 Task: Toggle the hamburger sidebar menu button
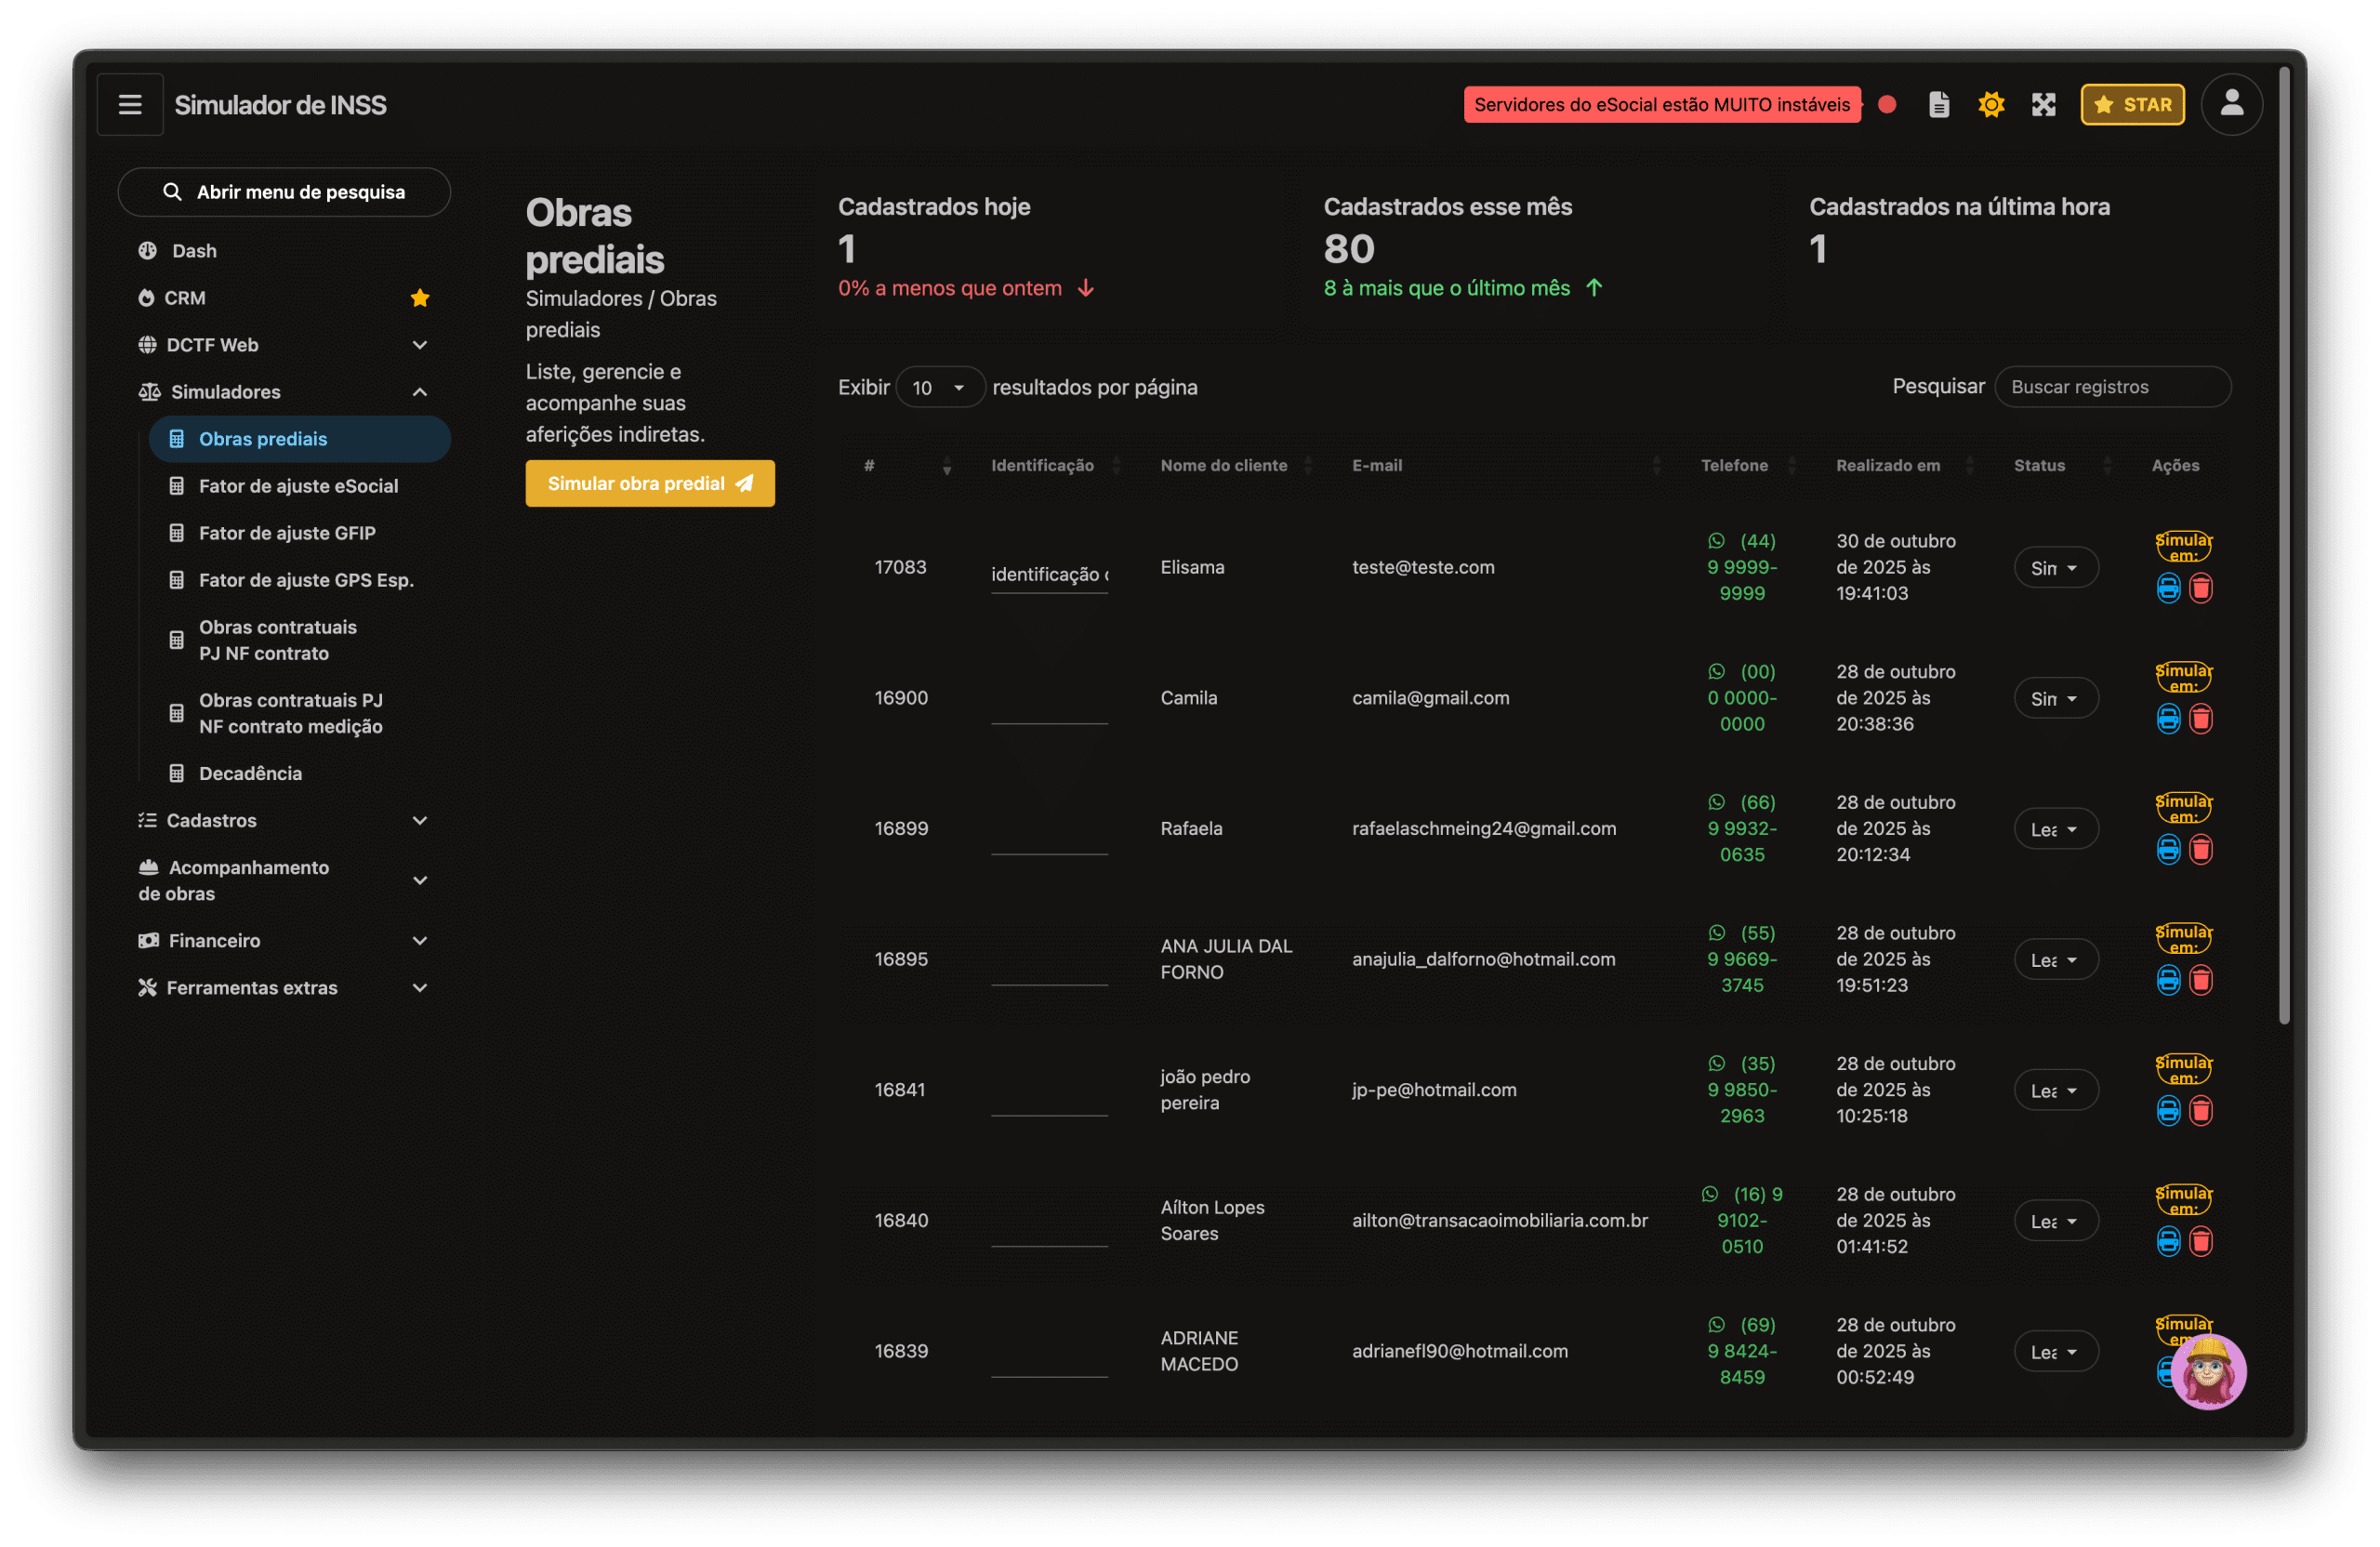click(x=130, y=105)
